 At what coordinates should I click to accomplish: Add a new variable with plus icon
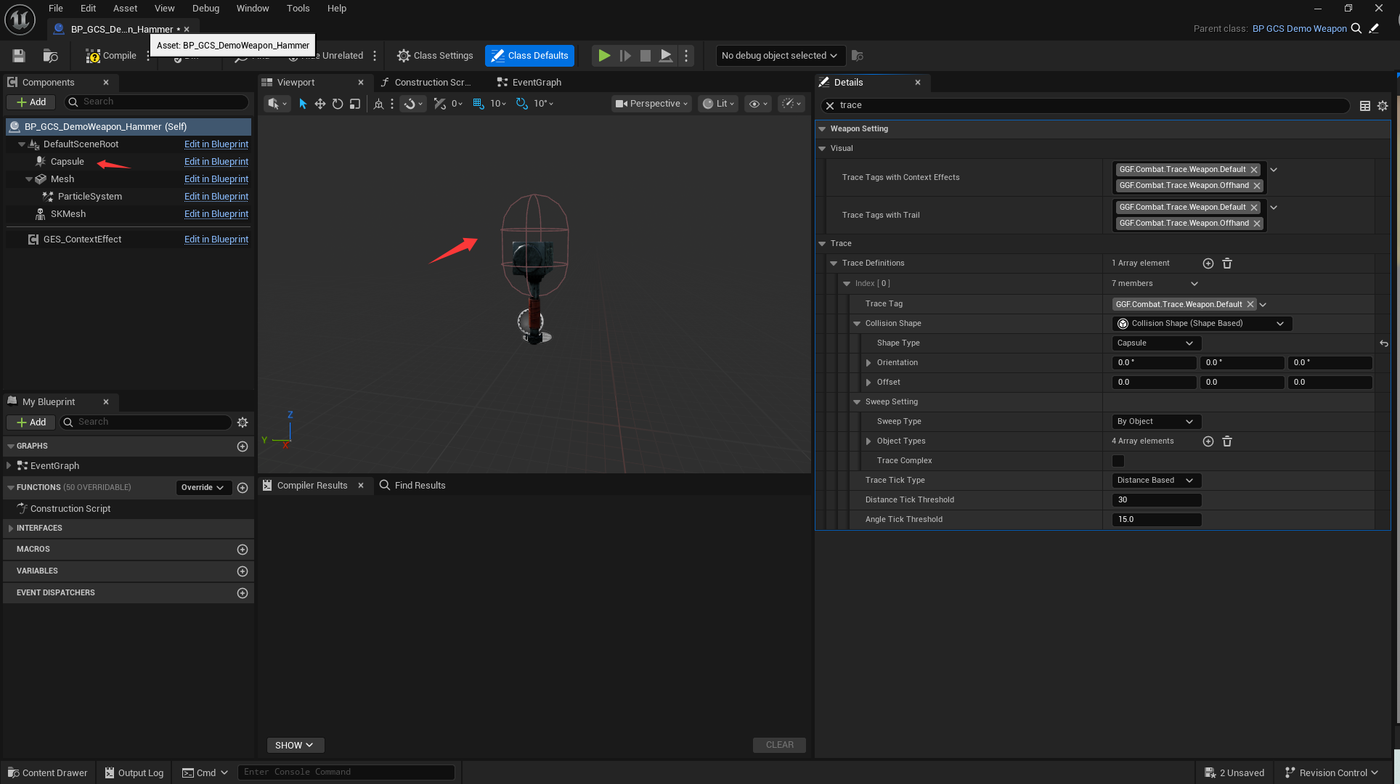coord(242,571)
